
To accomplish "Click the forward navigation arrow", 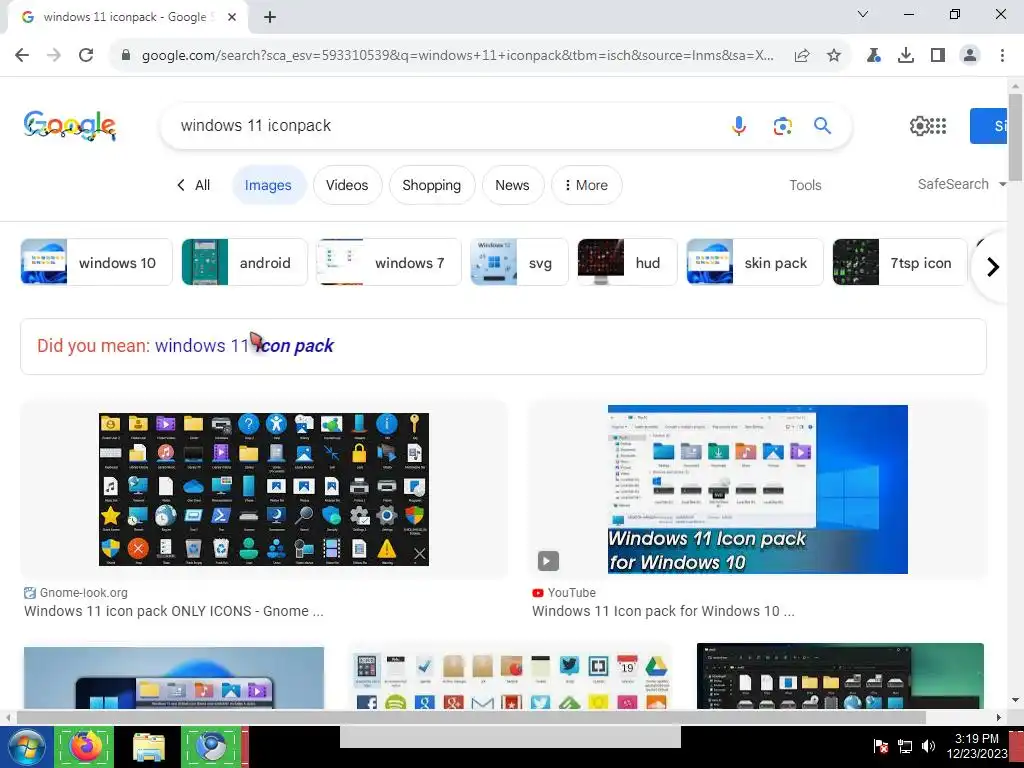I will (x=54, y=56).
